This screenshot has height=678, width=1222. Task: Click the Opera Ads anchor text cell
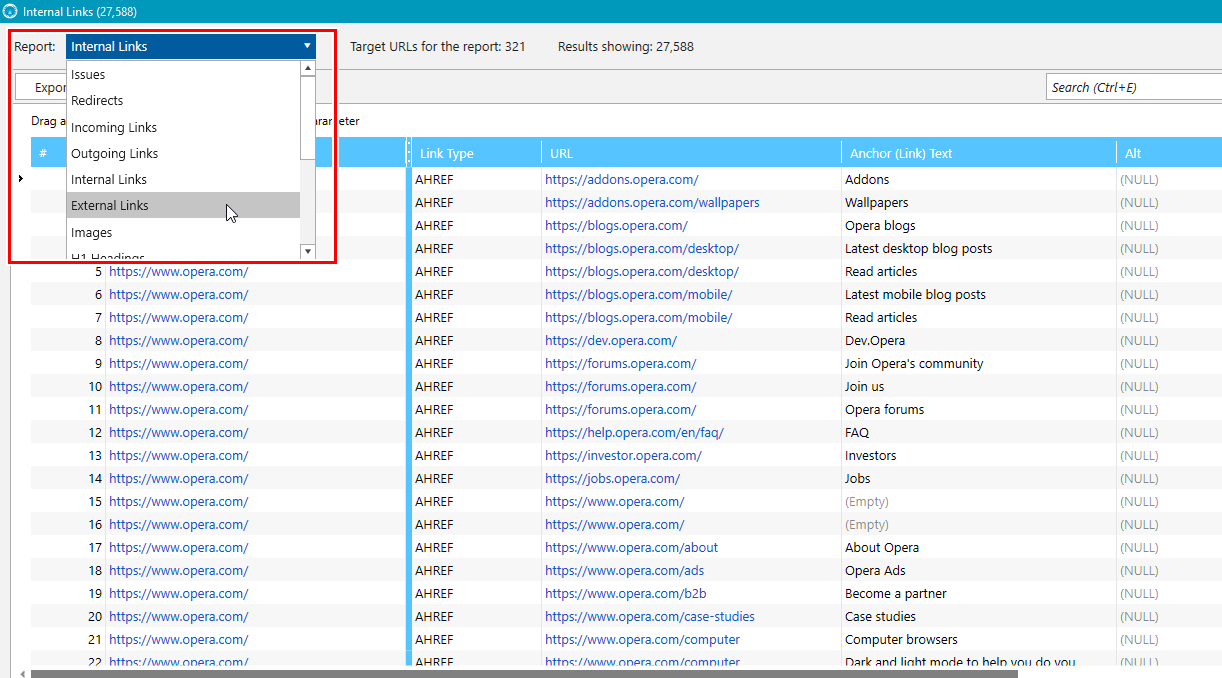tap(979, 570)
